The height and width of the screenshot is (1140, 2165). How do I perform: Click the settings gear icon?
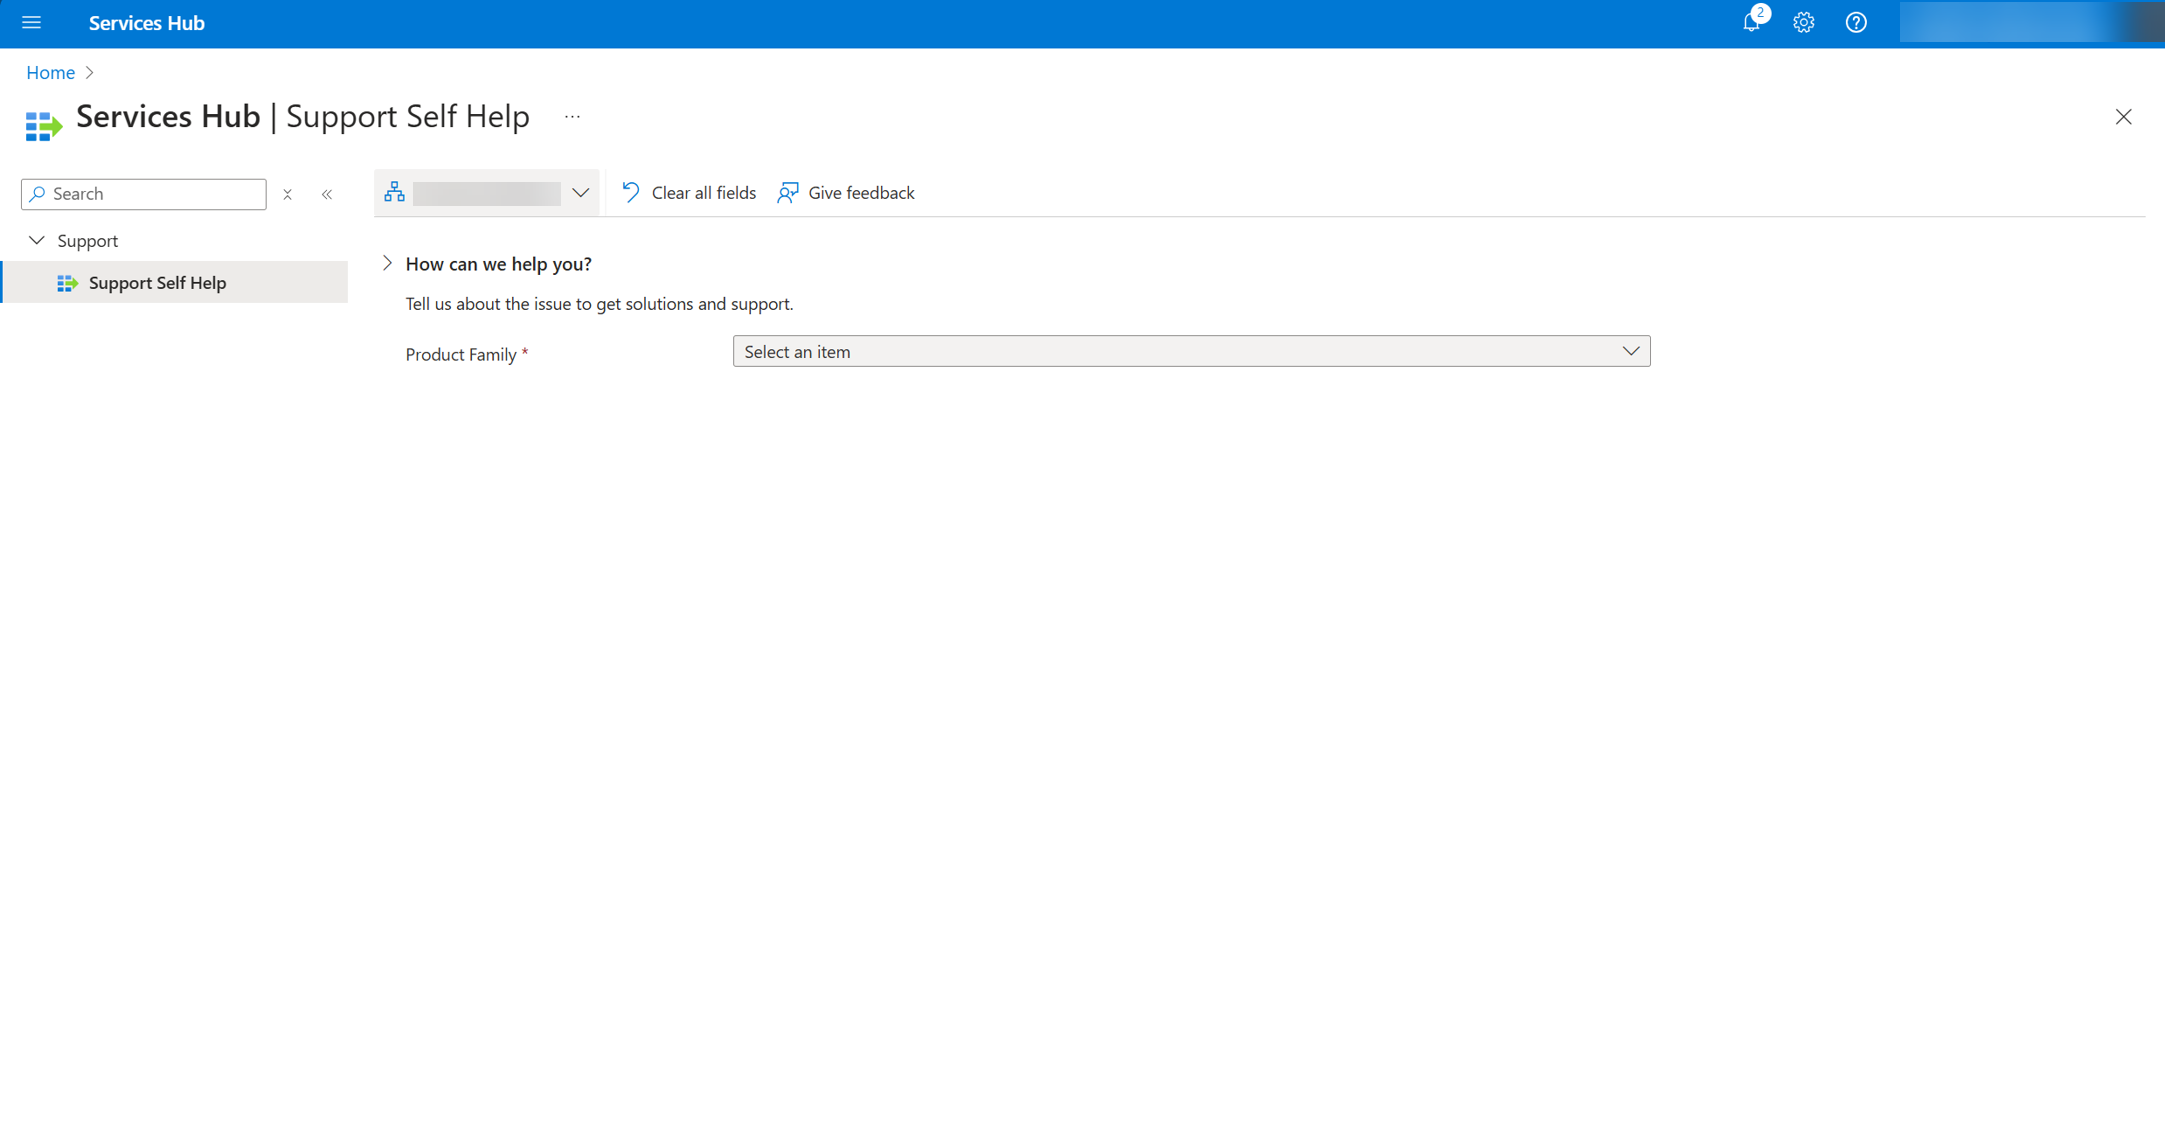1803,23
